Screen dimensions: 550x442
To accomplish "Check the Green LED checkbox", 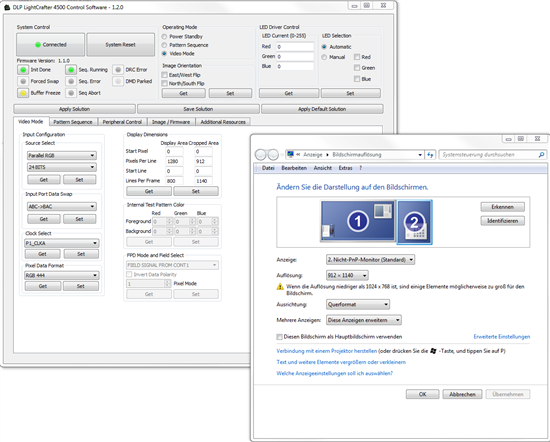I will [357, 68].
